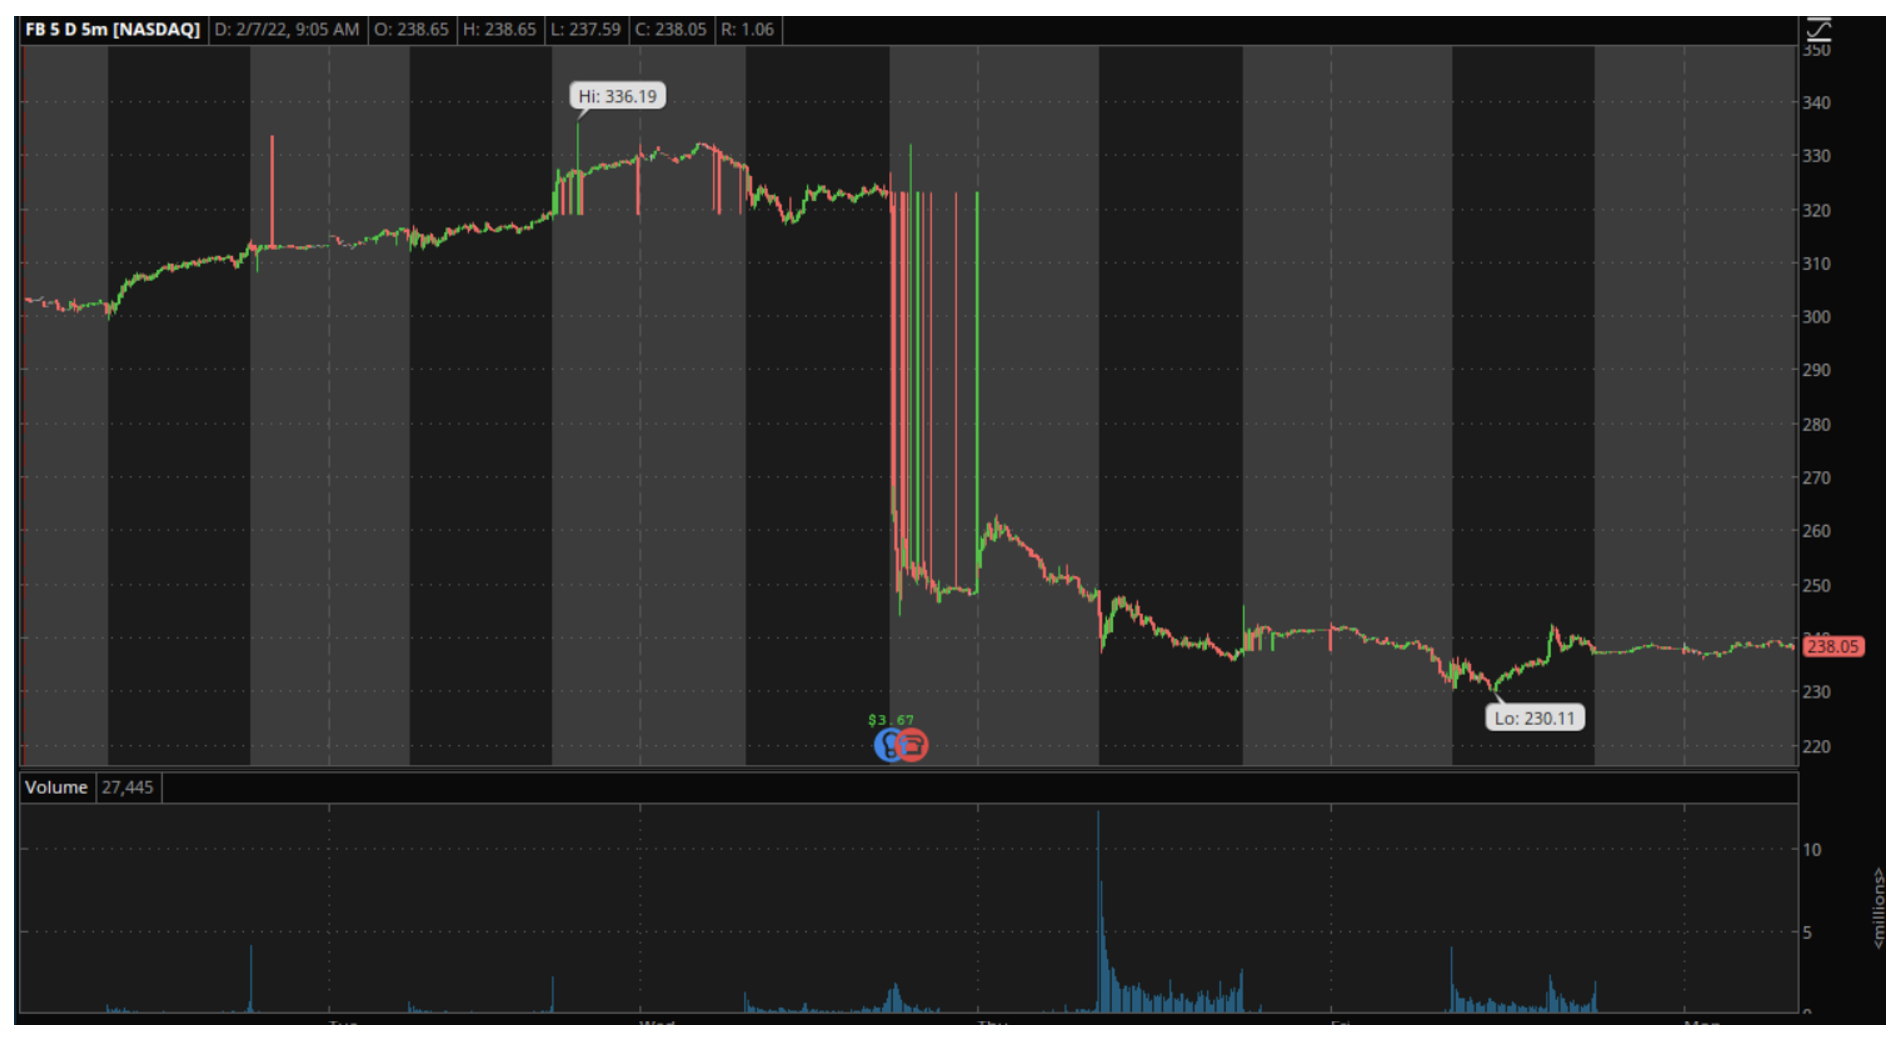This screenshot has width=1904, height=1044.
Task: Click the range value 'R: 1.06'
Action: coord(748,30)
